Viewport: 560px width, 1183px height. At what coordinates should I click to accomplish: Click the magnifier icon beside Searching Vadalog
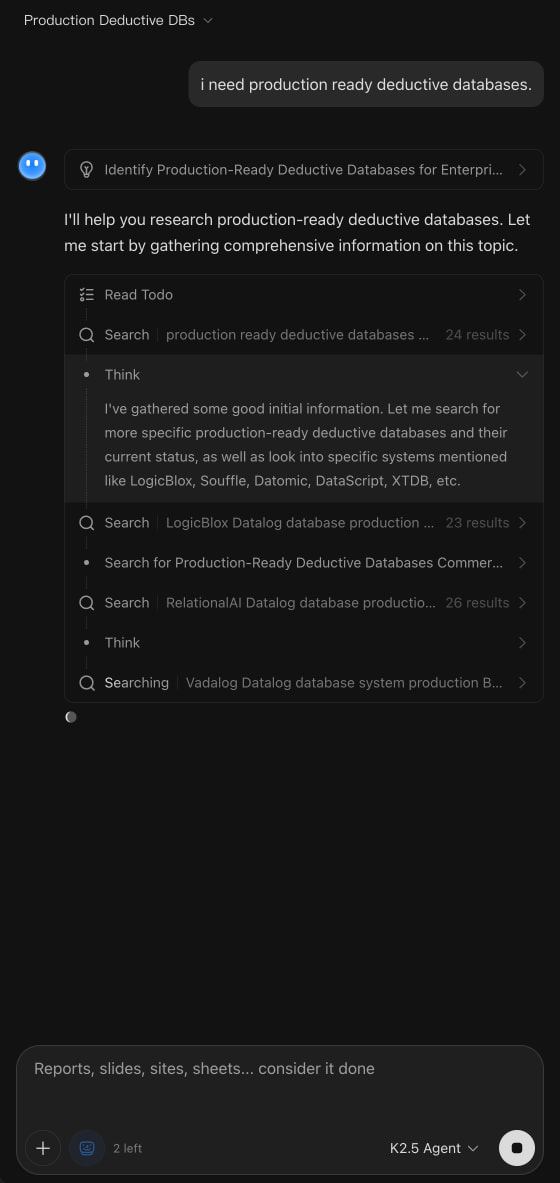coord(87,683)
